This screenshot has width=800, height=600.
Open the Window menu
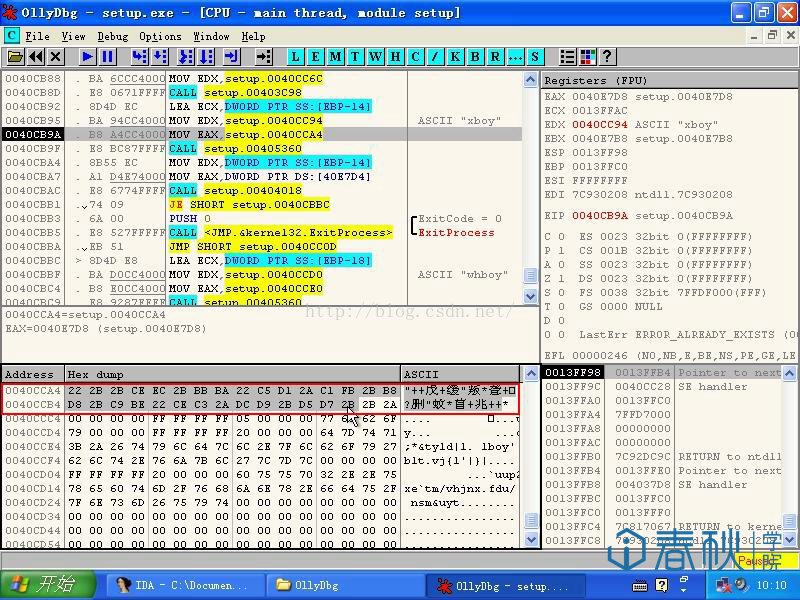pos(211,36)
